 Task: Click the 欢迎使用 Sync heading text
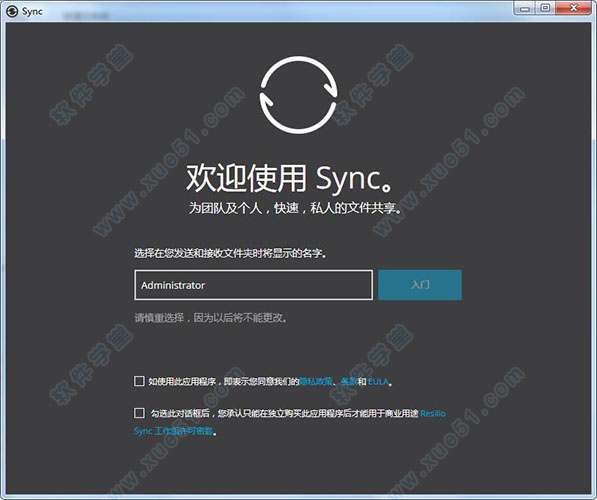tap(289, 178)
